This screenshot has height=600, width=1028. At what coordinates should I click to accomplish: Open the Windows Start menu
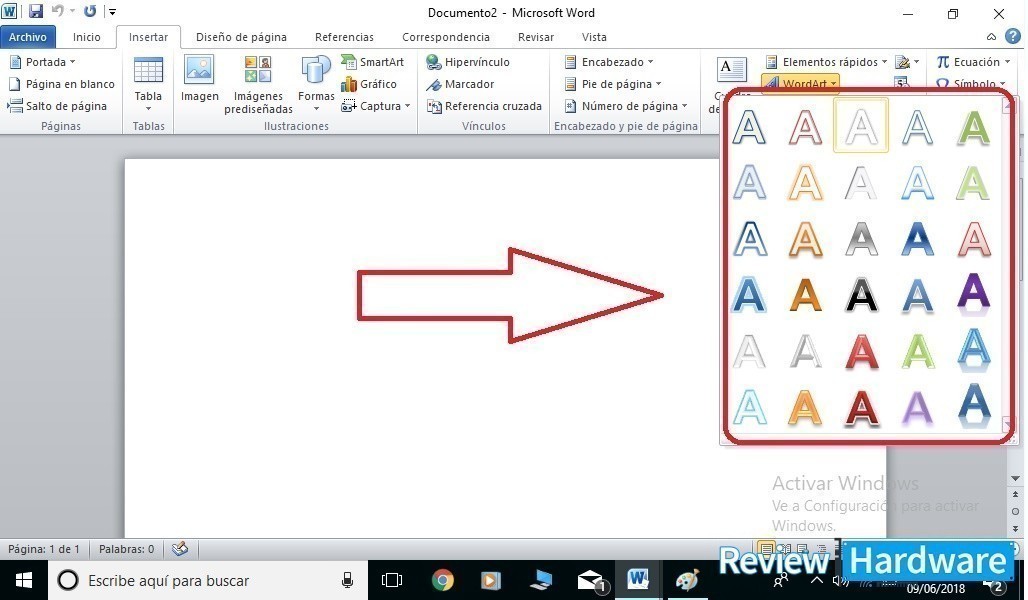(24, 580)
